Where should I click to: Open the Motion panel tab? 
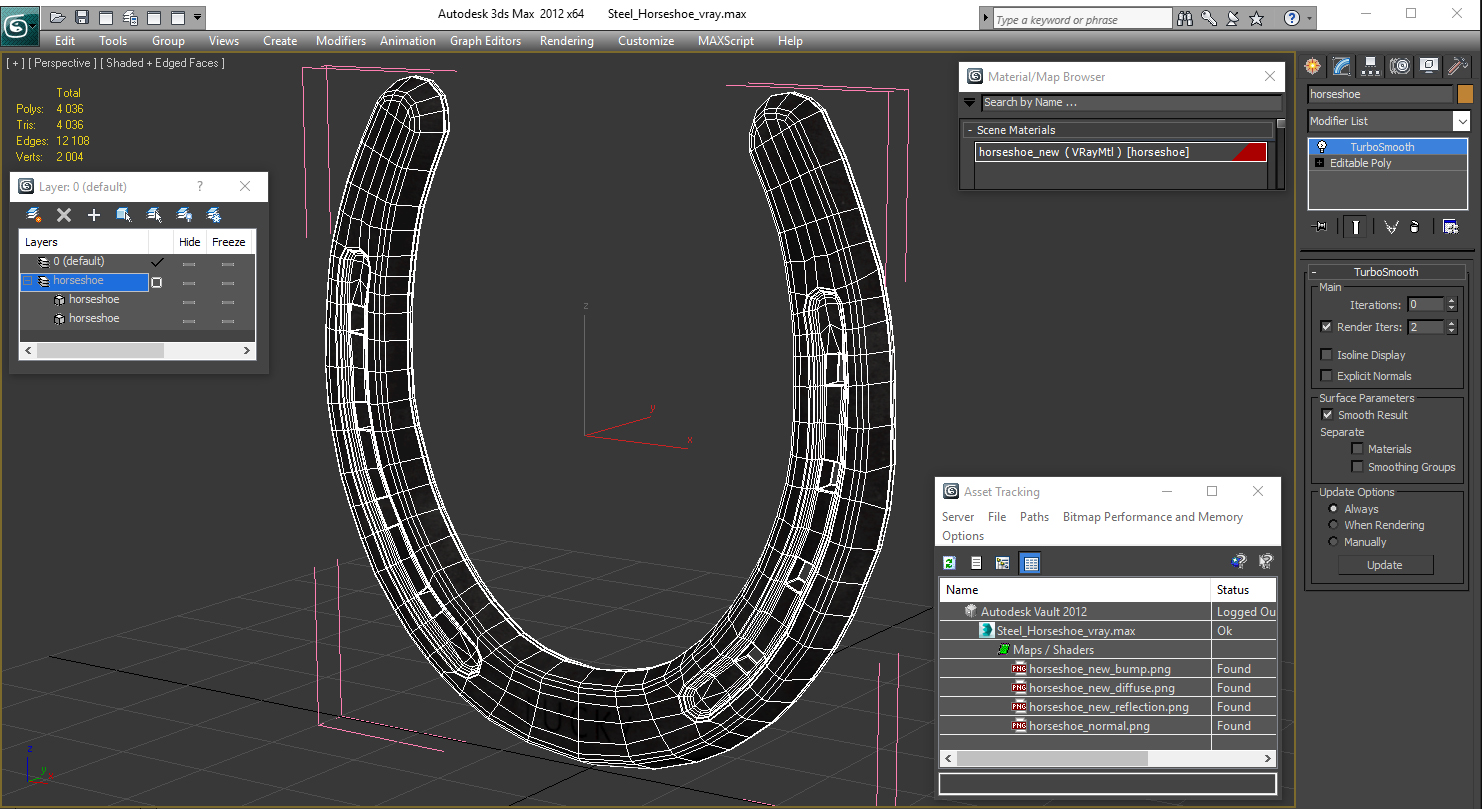coord(1400,66)
